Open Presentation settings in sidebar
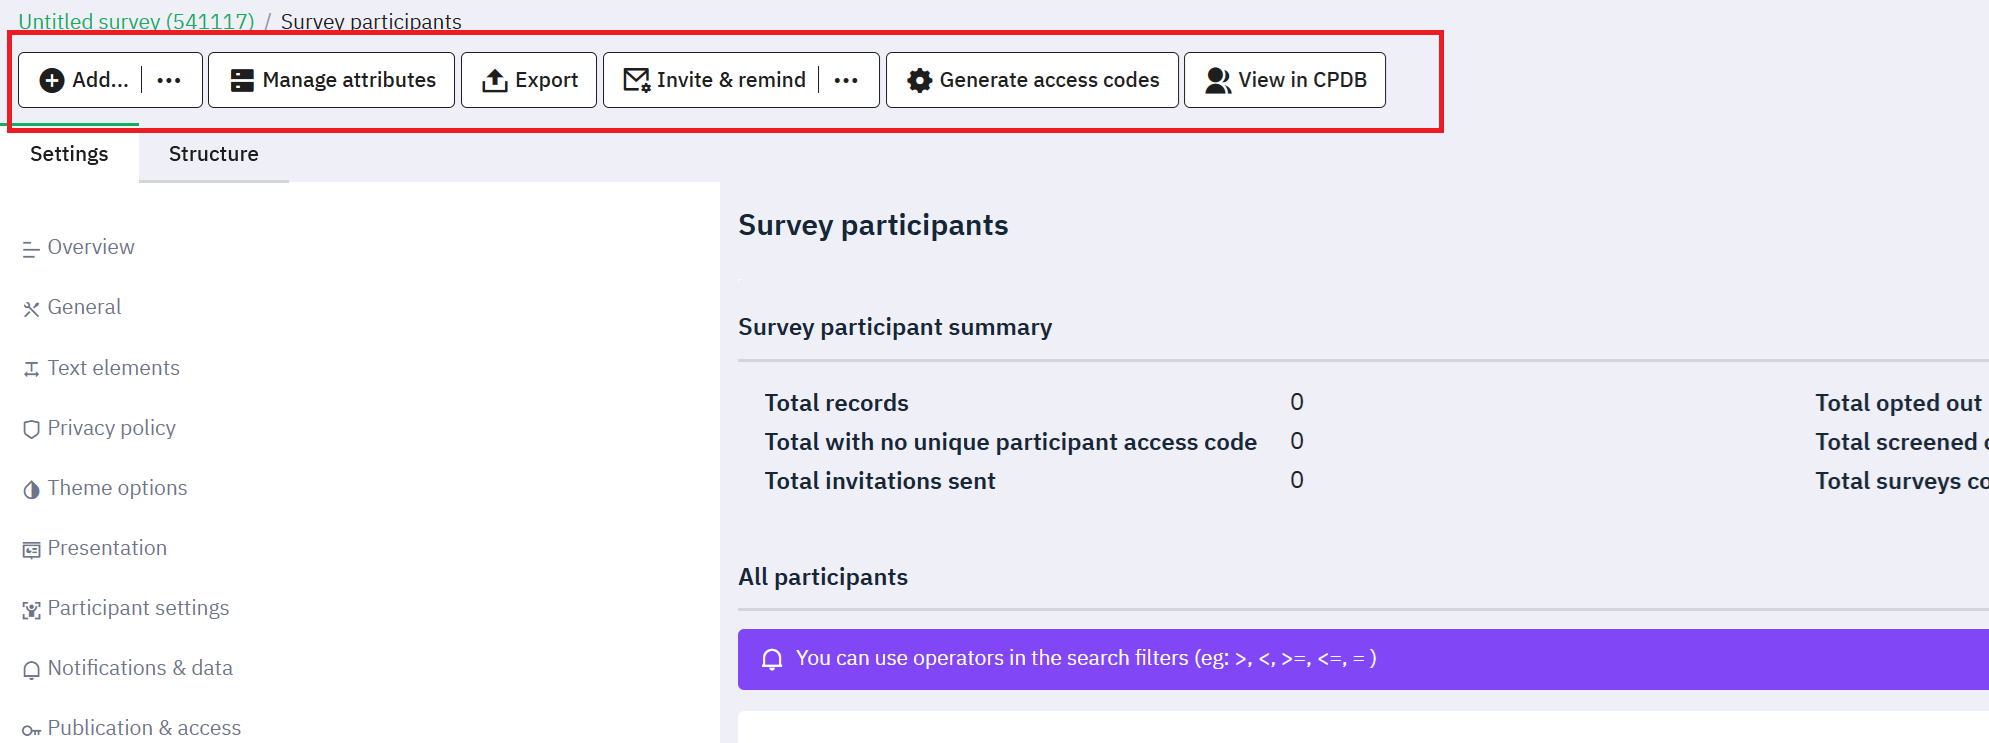Image resolution: width=1989 pixels, height=743 pixels. (107, 548)
